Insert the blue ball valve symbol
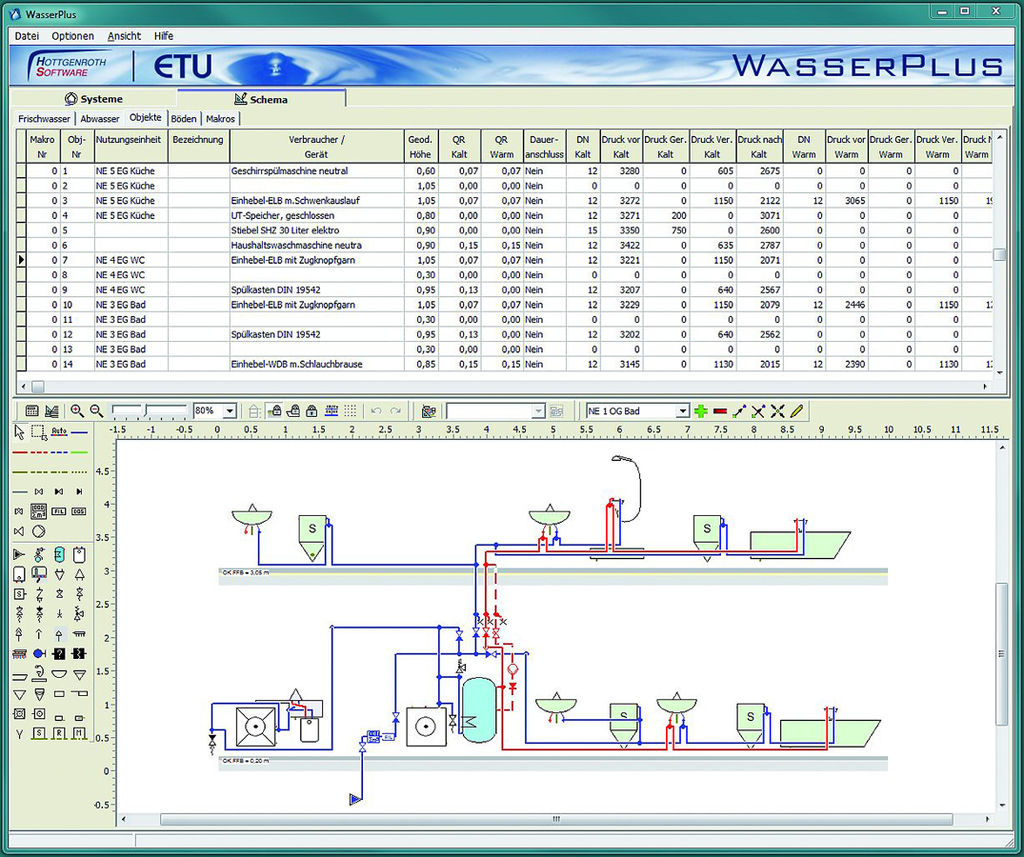 (x=39, y=653)
